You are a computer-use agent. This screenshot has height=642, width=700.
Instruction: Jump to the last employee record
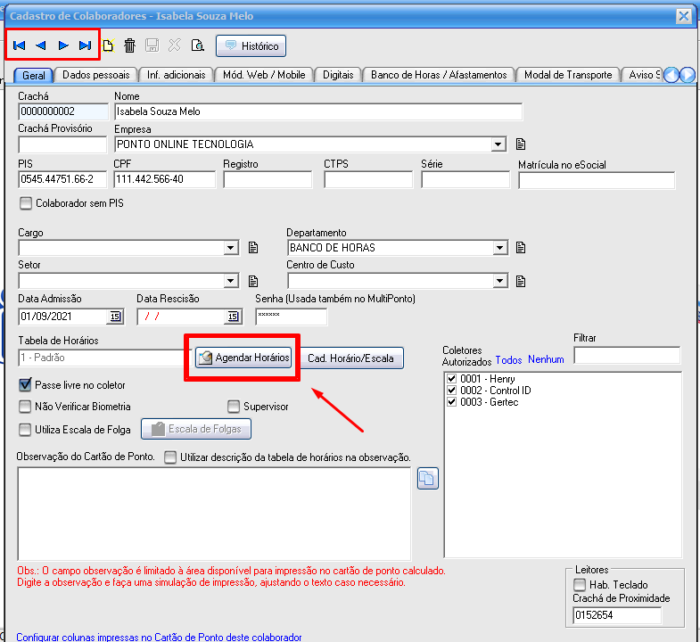[86, 45]
